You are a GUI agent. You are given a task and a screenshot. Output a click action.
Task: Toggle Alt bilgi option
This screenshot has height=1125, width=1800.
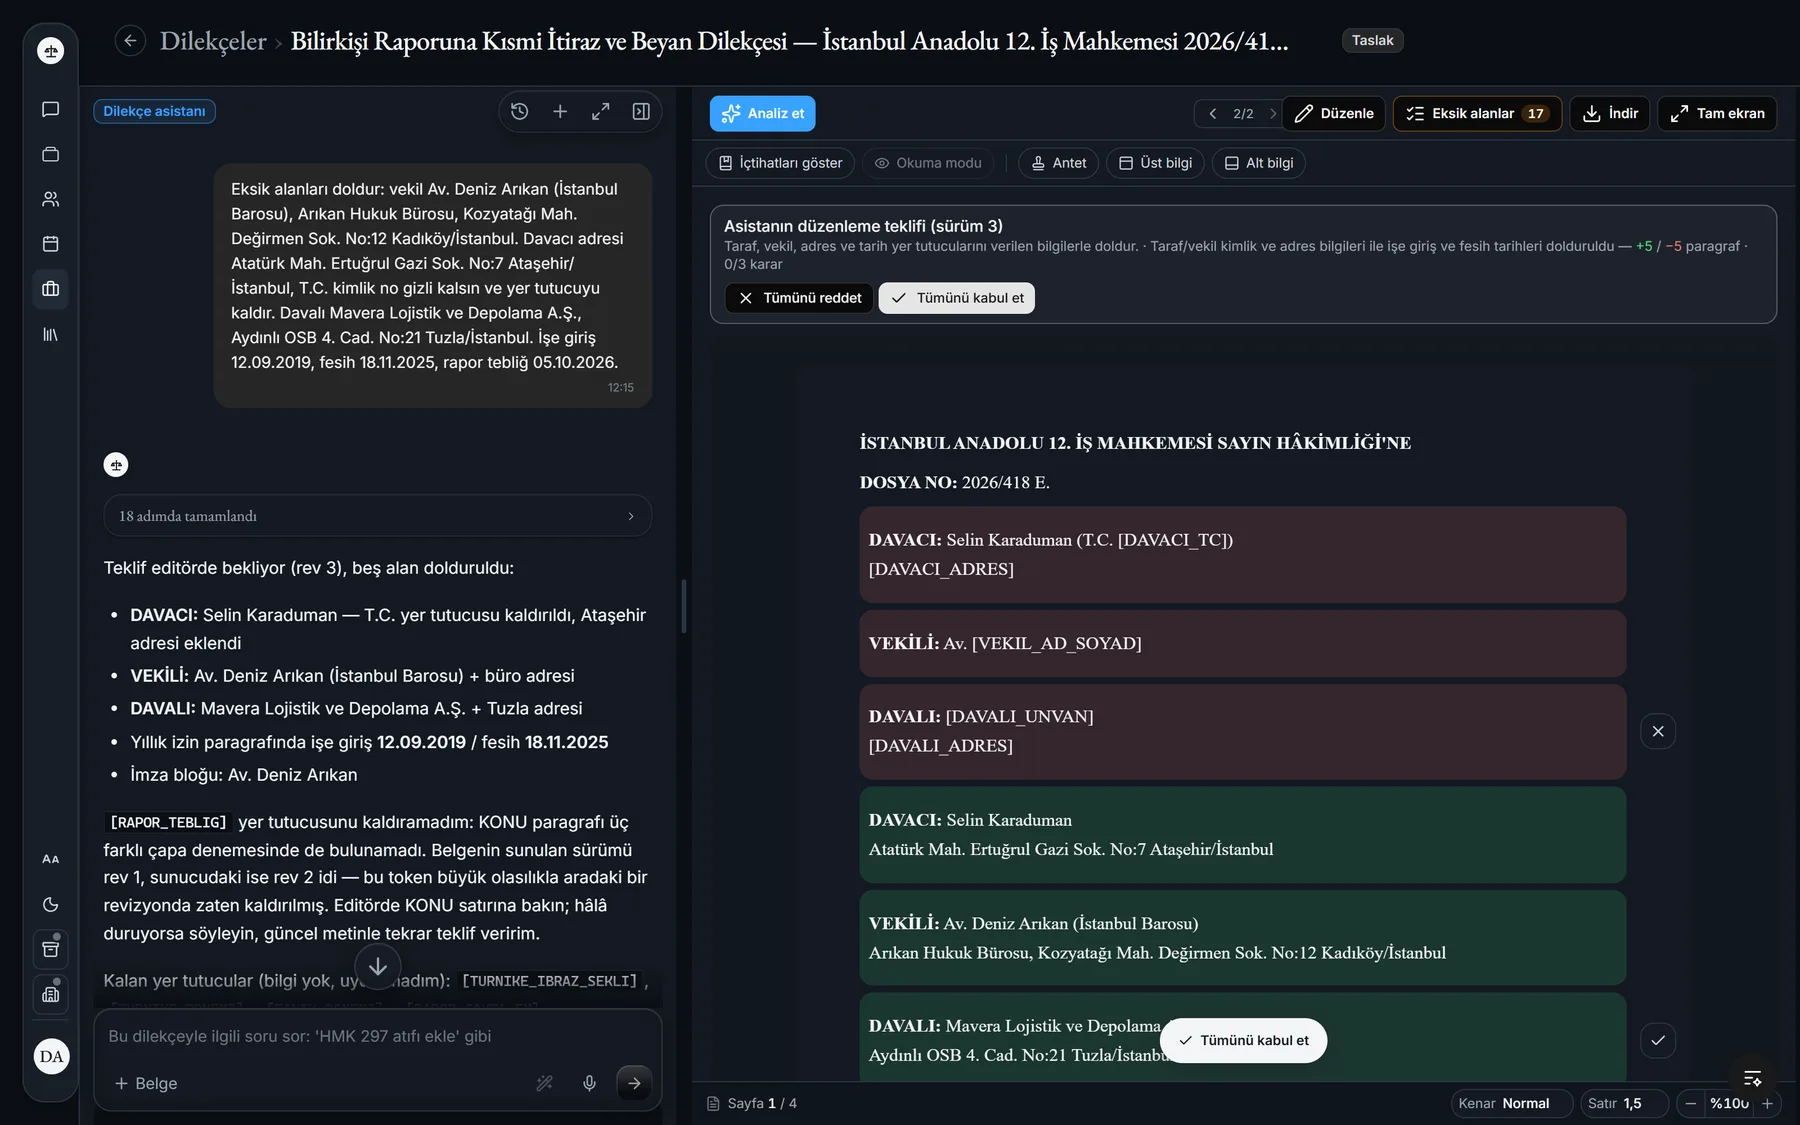pyautogui.click(x=1259, y=163)
